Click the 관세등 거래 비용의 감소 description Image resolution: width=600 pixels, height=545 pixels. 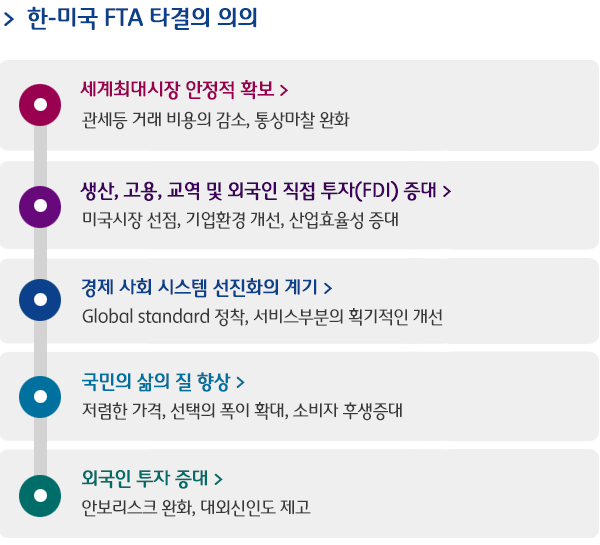216,121
